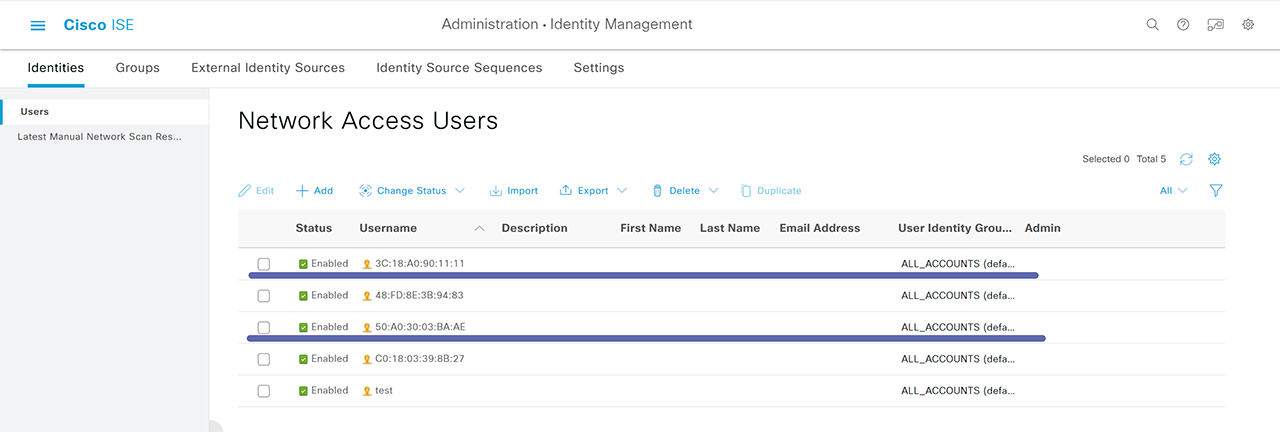
Task: Refresh the Network Access Users table
Action: coord(1186,159)
